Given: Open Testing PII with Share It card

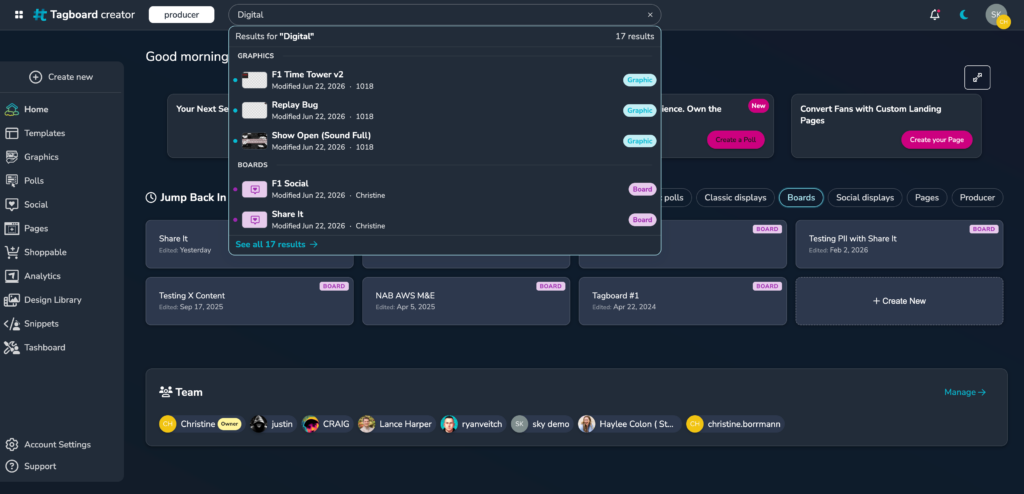Looking at the screenshot, I should pos(899,244).
